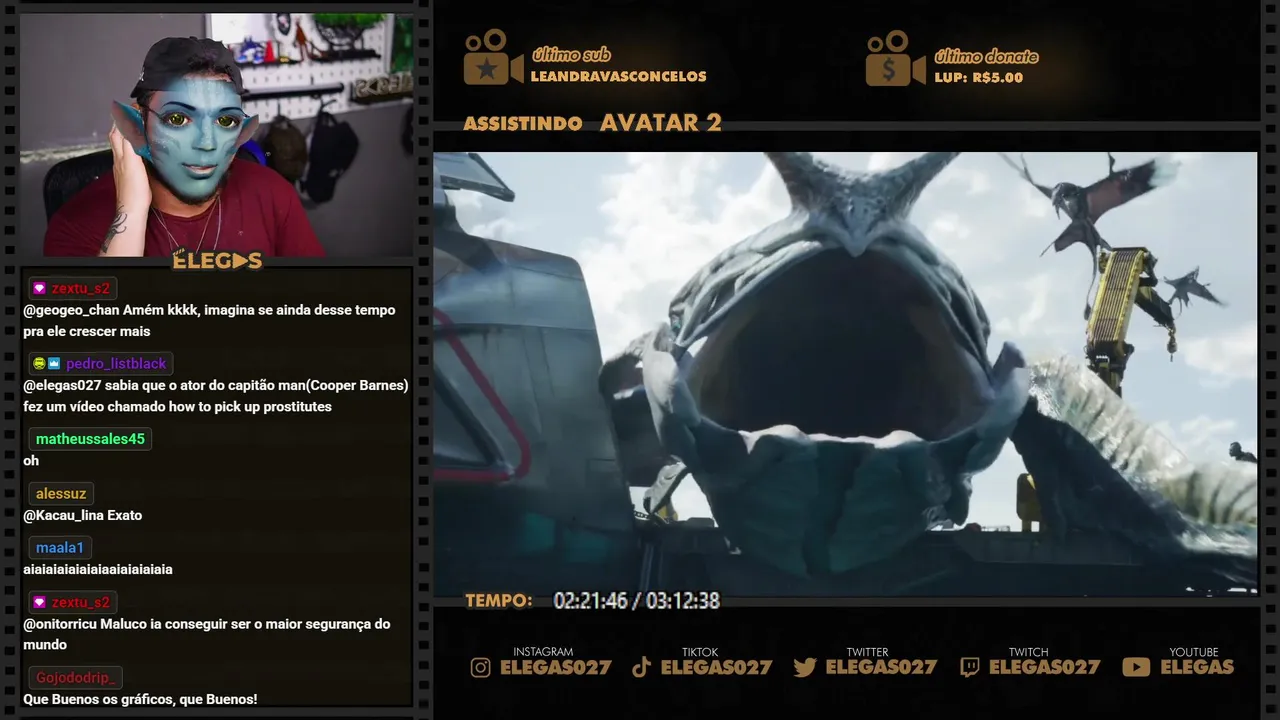Click the ASSISTINDO AVATAR 2 title
The height and width of the screenshot is (720, 1280).
click(592, 123)
